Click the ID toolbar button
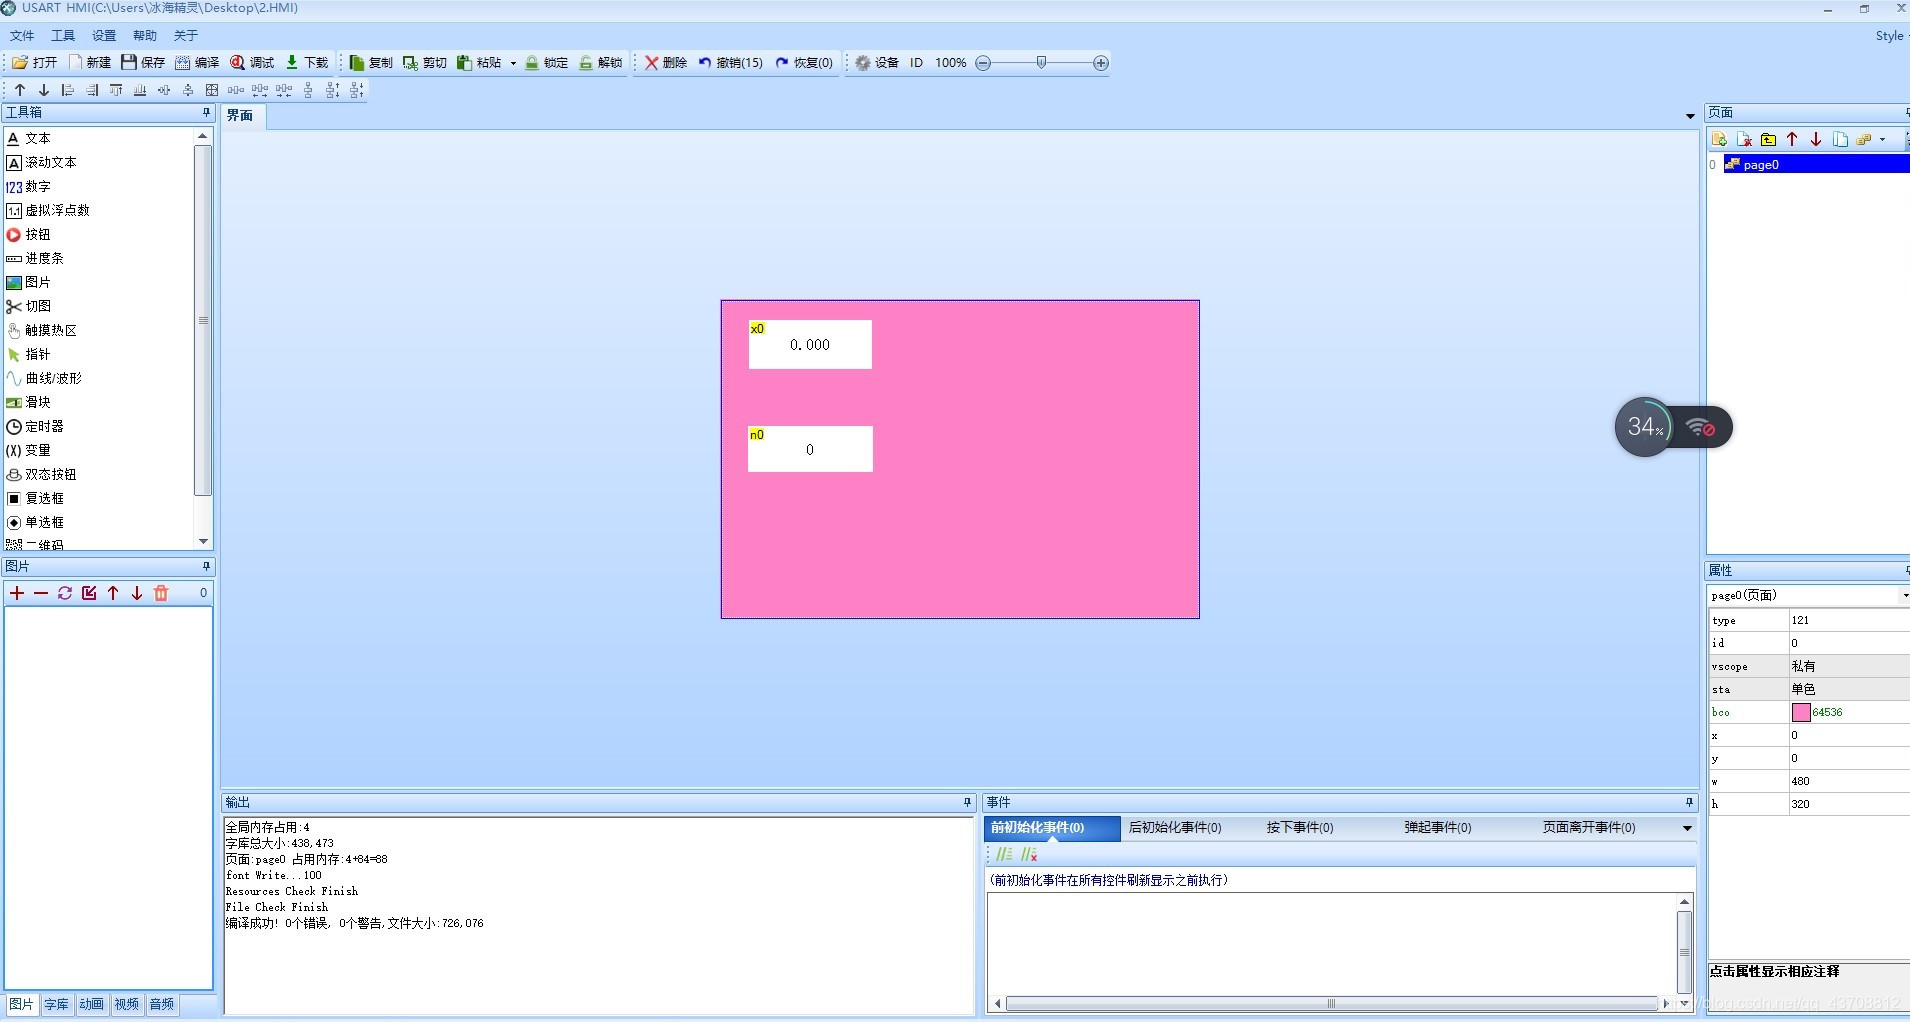Image resolution: width=1910 pixels, height=1022 pixels. [916, 62]
